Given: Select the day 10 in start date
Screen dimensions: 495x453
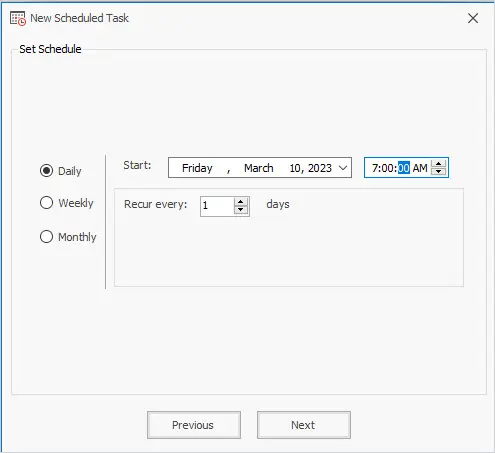Looking at the screenshot, I should pyautogui.click(x=295, y=168).
